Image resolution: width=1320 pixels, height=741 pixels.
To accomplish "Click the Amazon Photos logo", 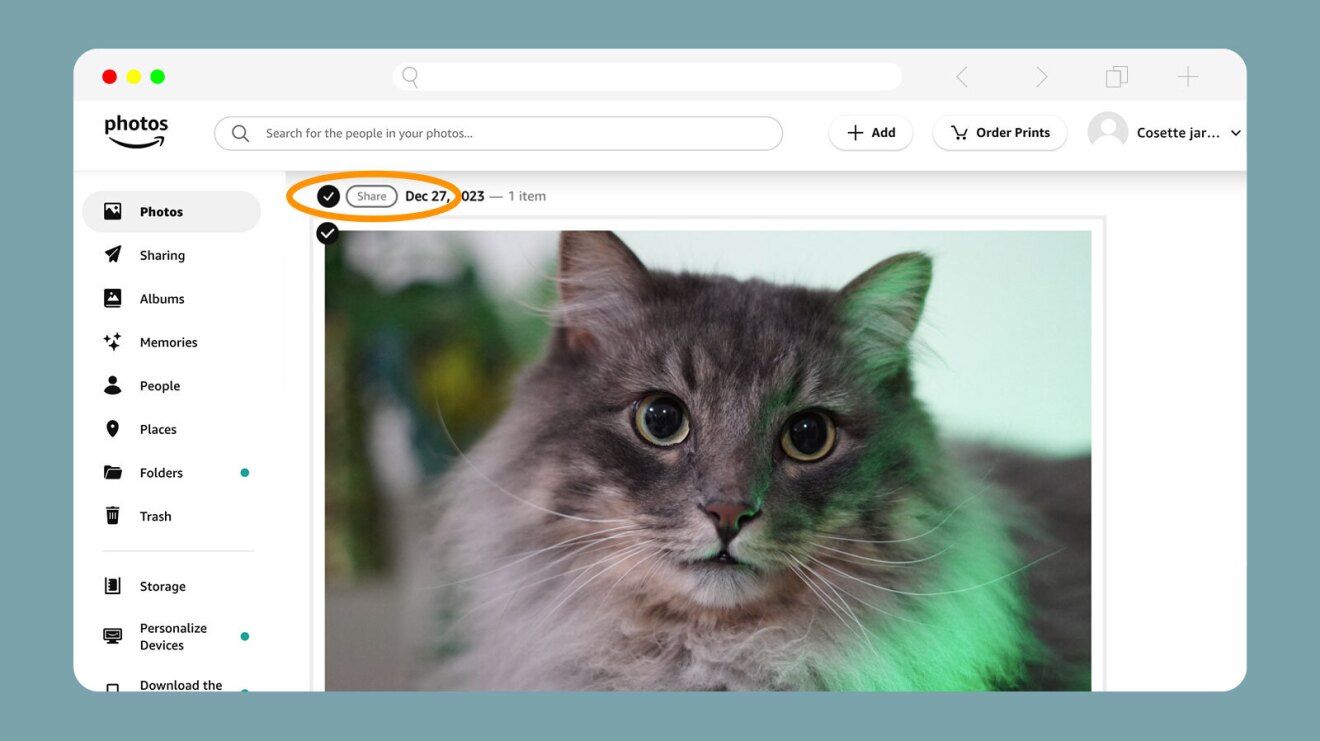I will (x=136, y=131).
